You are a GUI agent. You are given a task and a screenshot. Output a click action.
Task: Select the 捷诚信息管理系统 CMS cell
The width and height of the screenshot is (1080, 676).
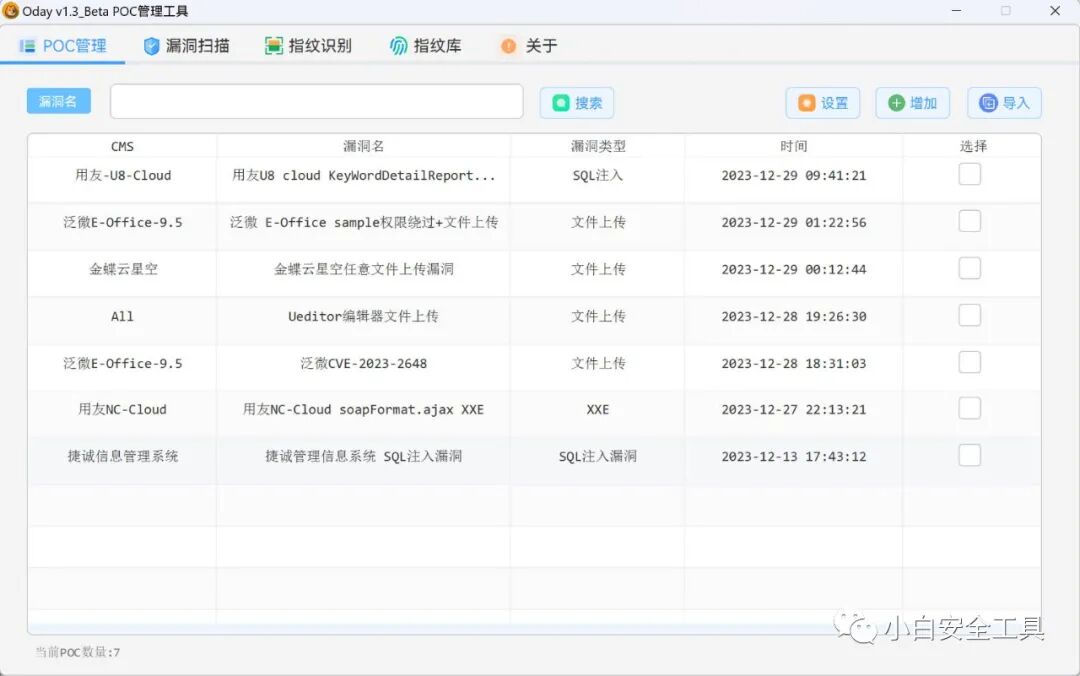(123, 456)
